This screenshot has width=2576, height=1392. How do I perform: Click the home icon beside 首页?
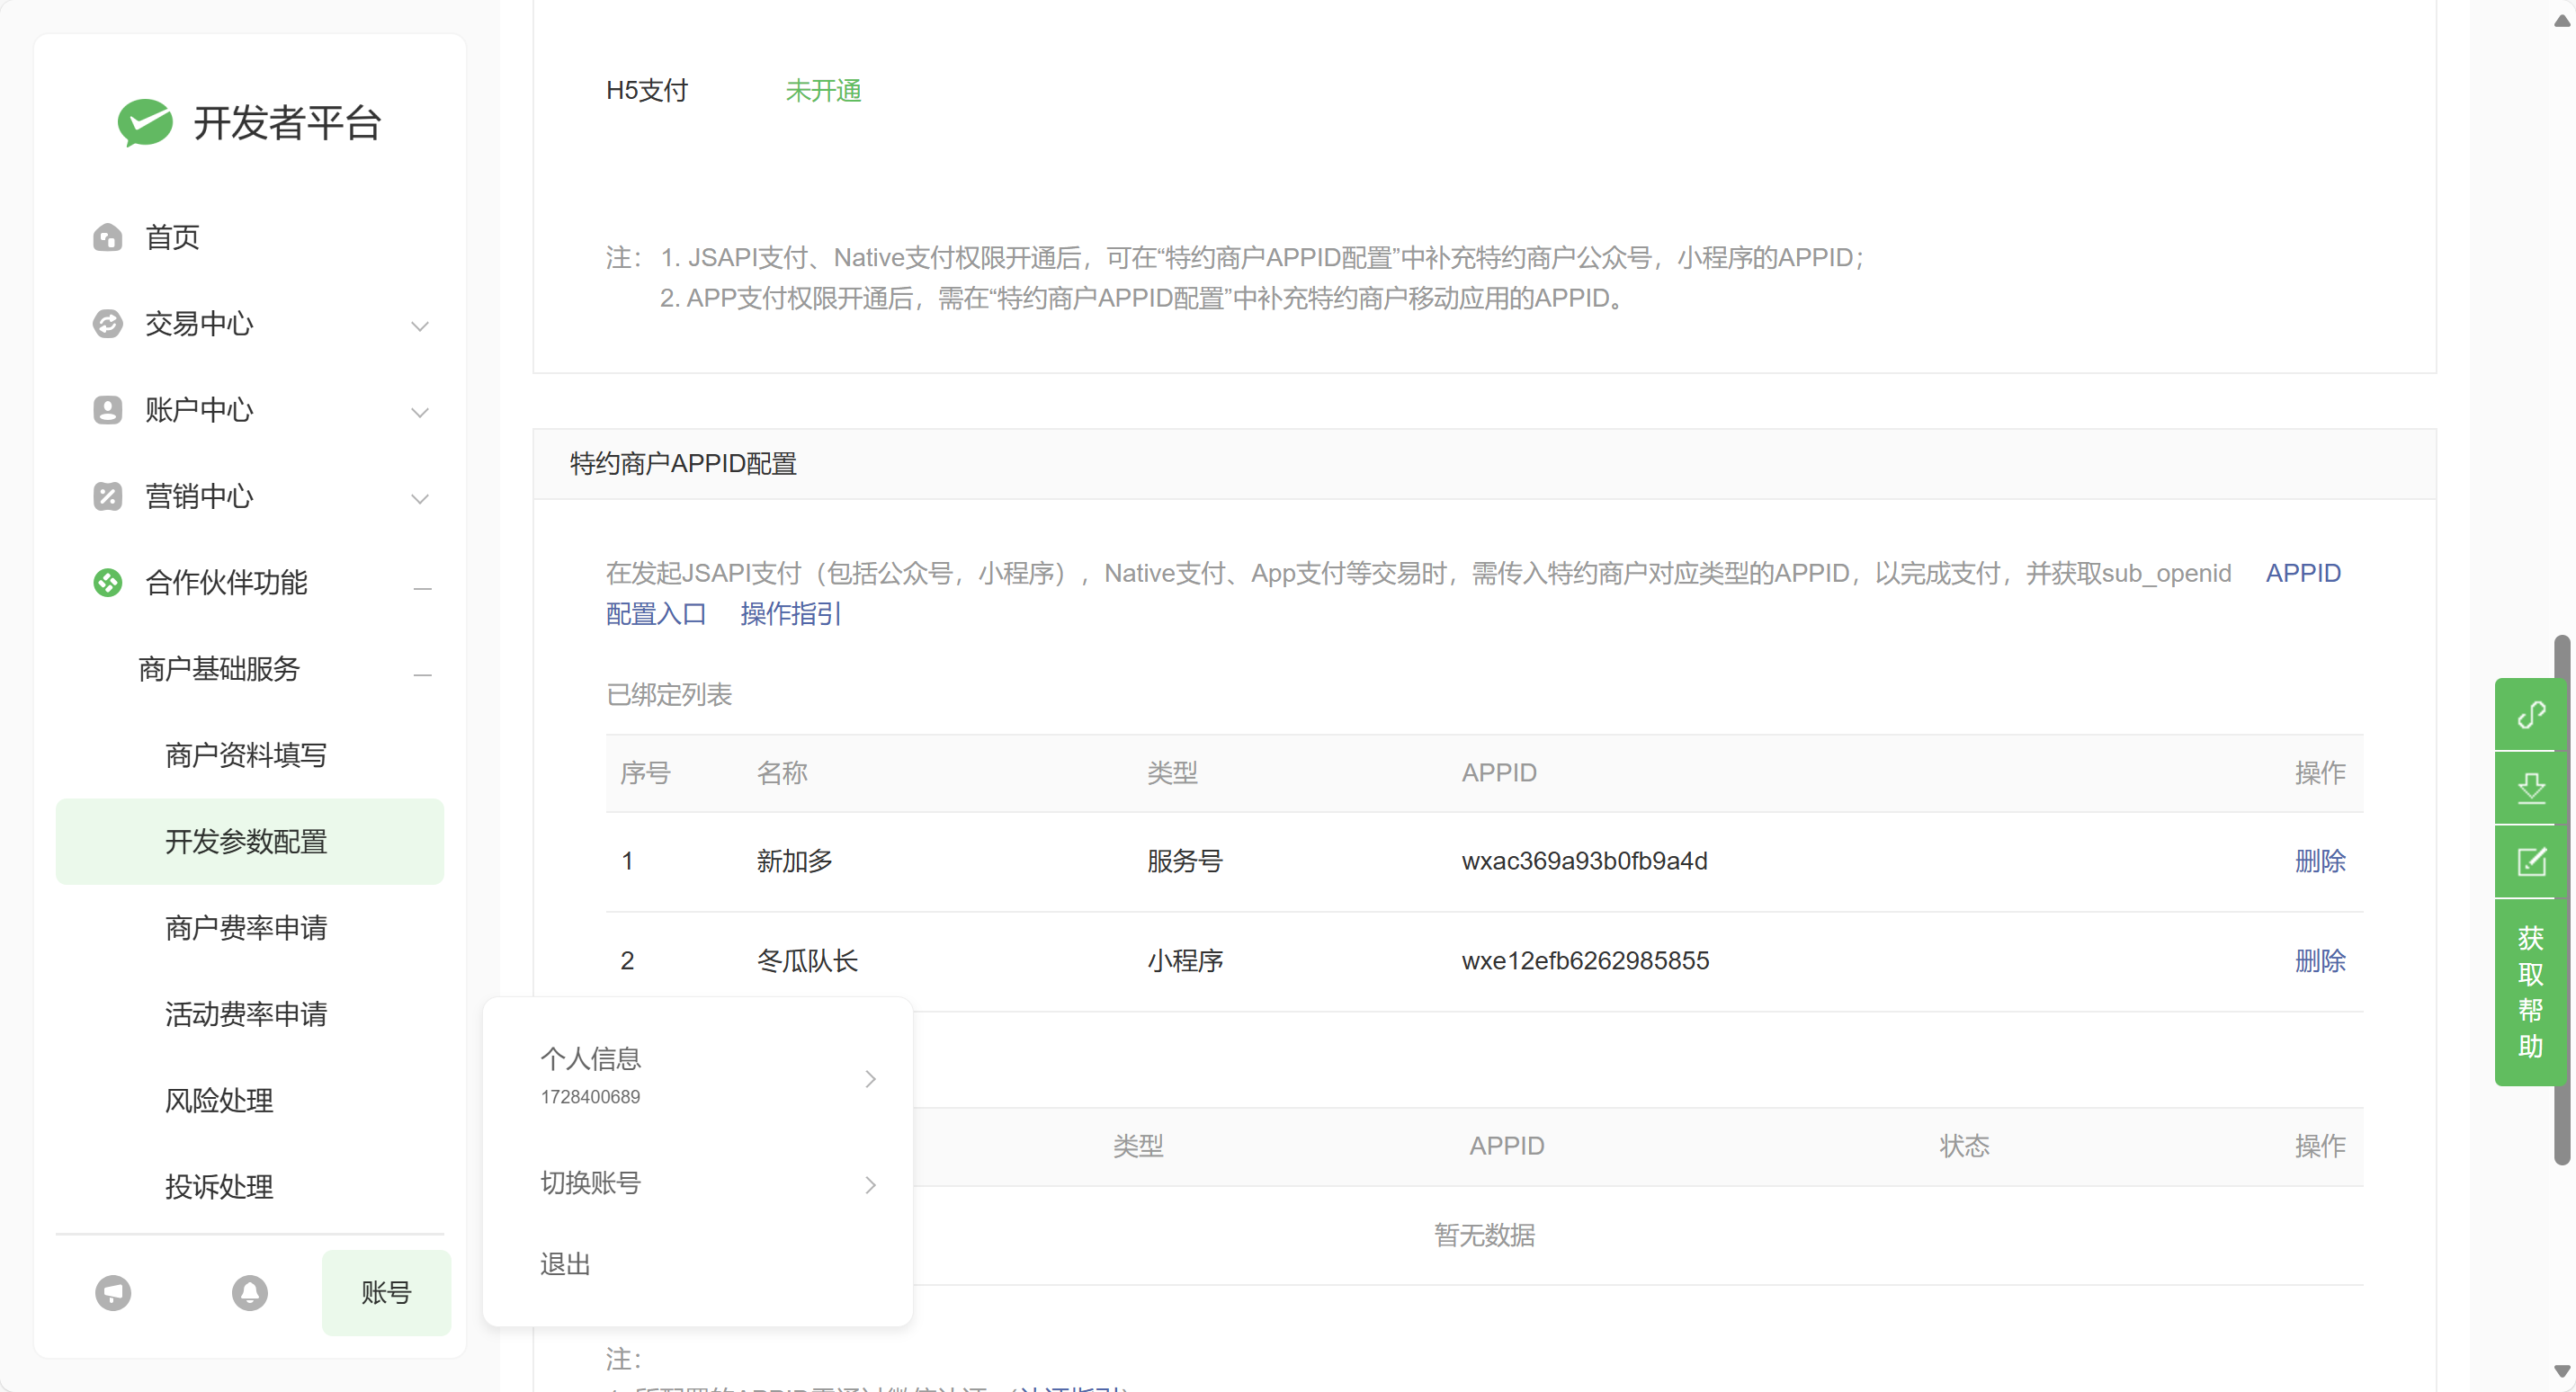point(107,237)
